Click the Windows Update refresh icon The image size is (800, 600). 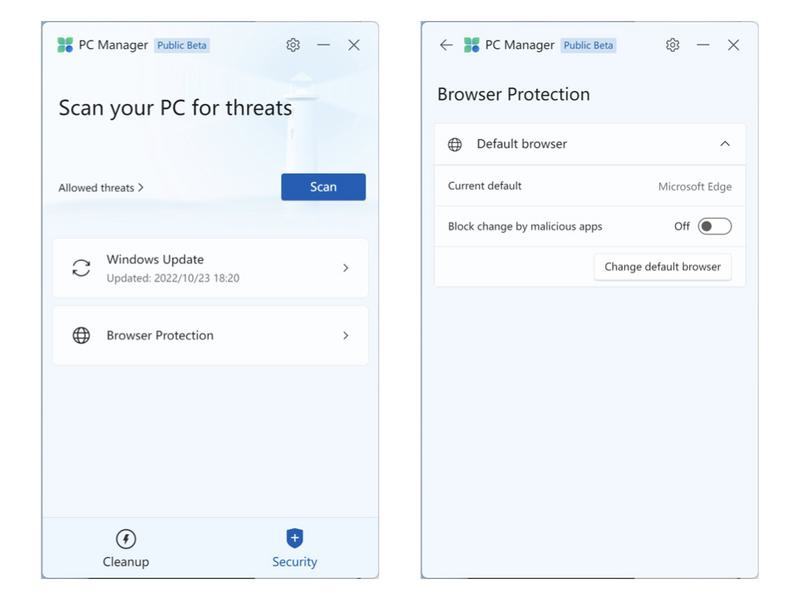[x=81, y=268]
